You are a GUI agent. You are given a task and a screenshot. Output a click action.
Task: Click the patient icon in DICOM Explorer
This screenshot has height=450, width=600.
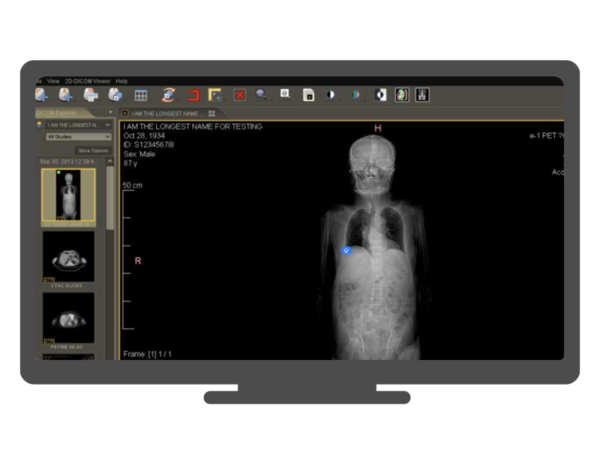39,125
